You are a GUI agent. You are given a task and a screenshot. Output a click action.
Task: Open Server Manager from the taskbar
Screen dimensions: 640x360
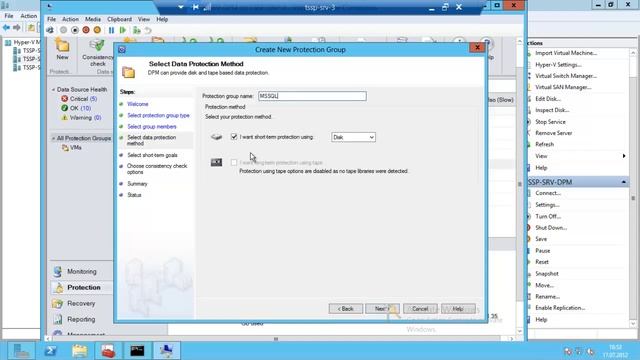pos(21,351)
